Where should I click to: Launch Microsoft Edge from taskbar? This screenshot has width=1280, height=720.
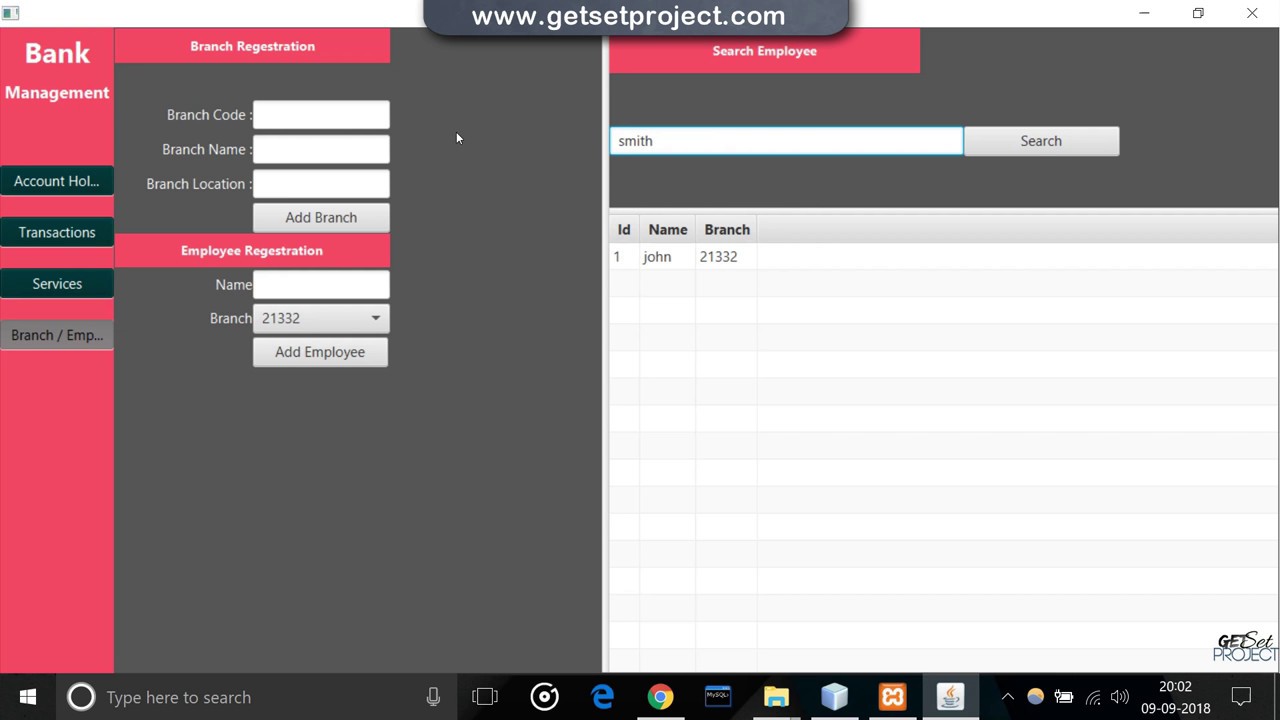603,697
